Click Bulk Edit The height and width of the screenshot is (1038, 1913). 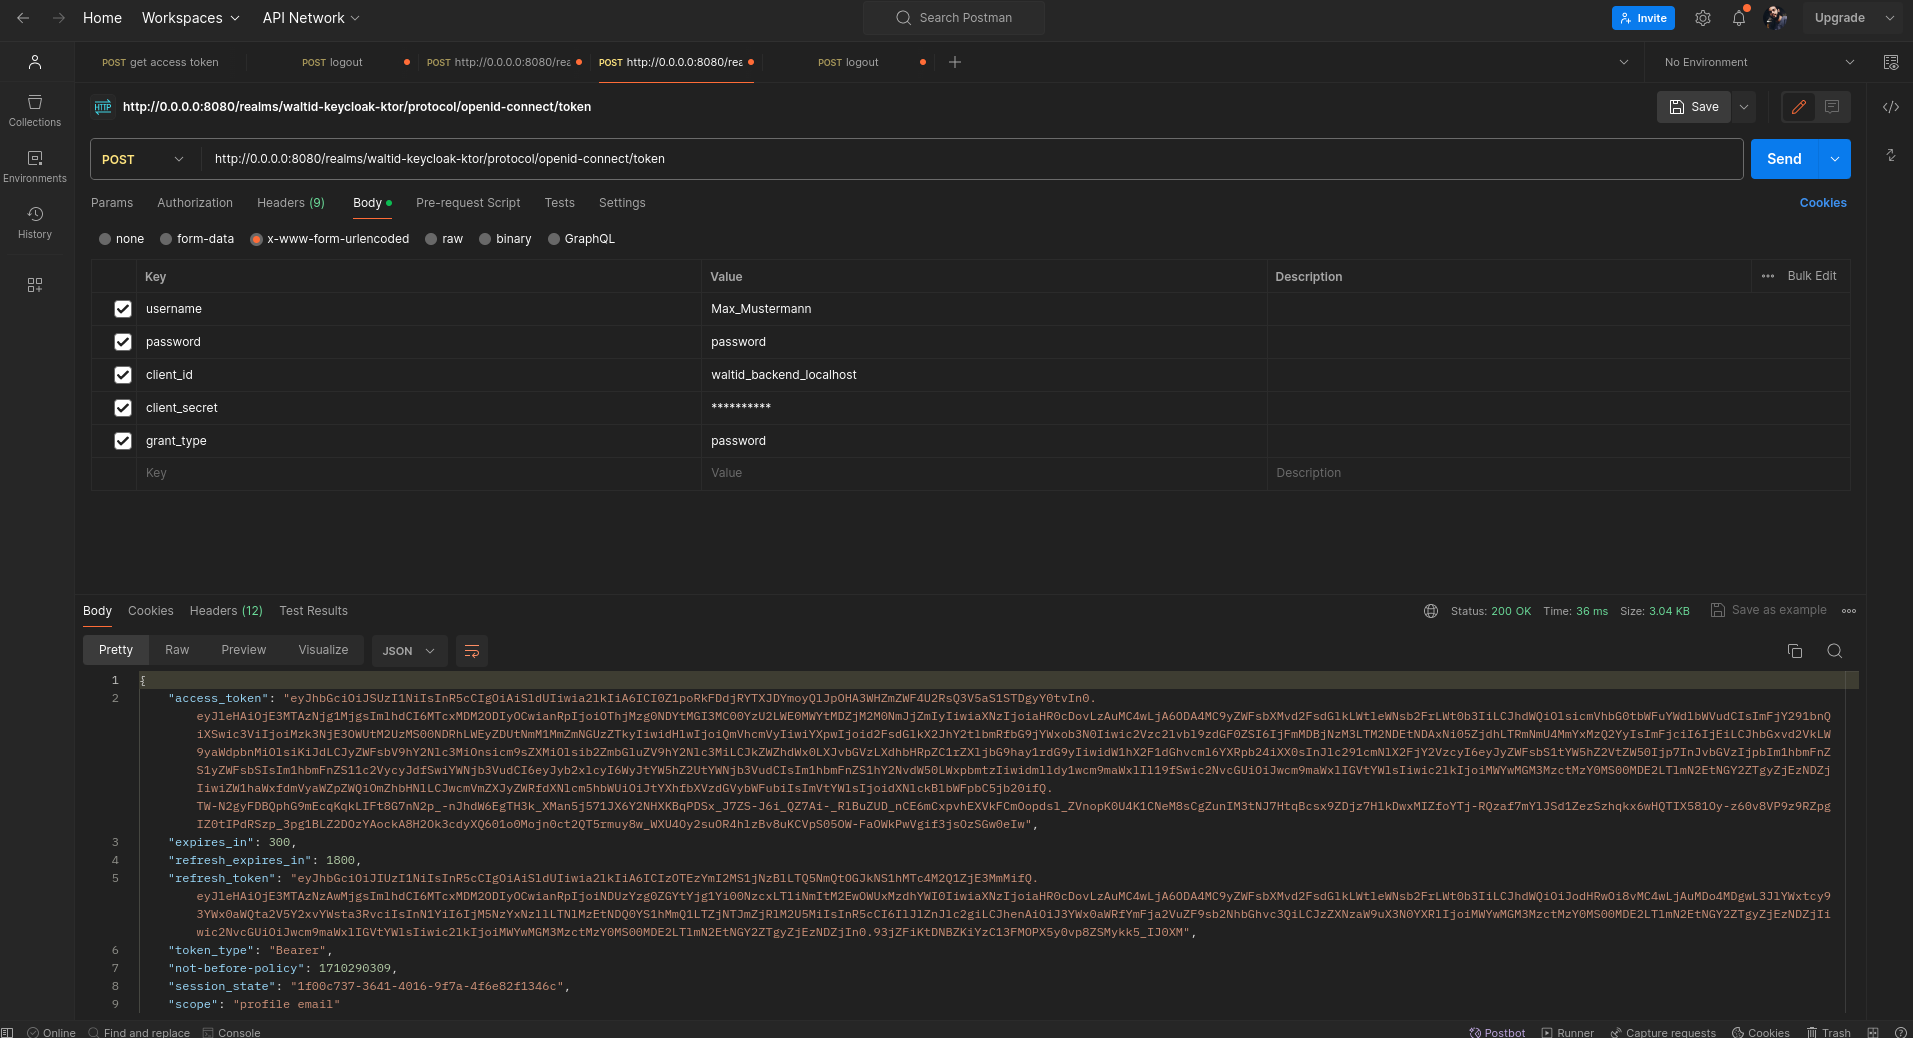(1811, 276)
